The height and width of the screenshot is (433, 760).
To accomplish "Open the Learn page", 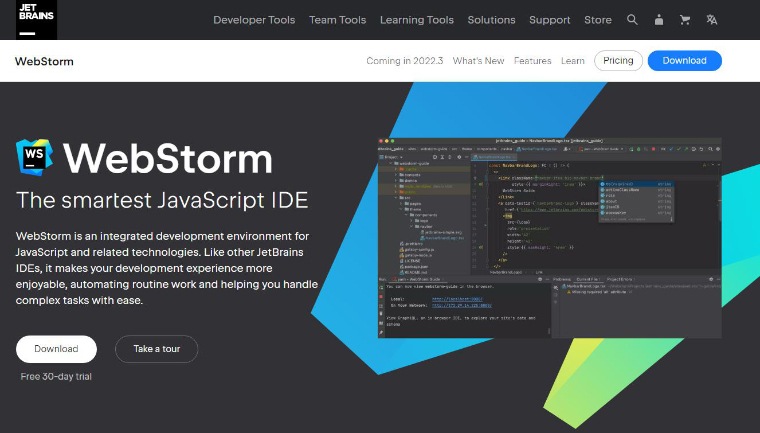I will (x=572, y=61).
